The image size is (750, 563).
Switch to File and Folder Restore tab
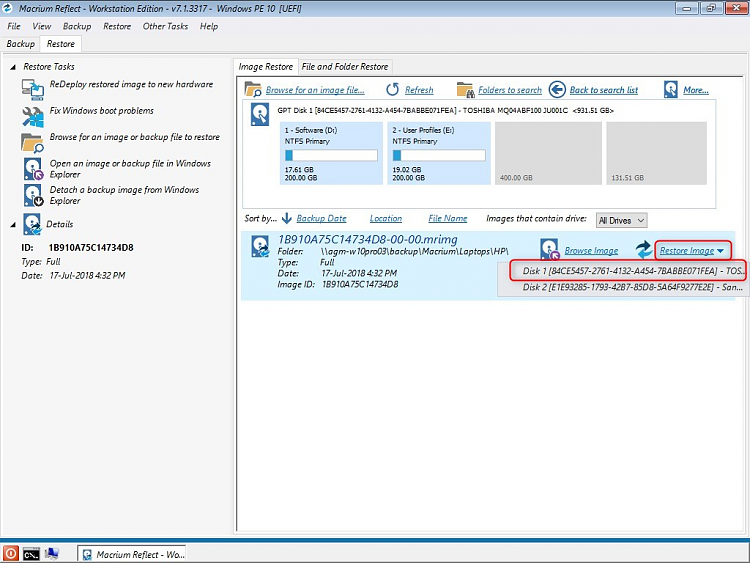coord(345,66)
